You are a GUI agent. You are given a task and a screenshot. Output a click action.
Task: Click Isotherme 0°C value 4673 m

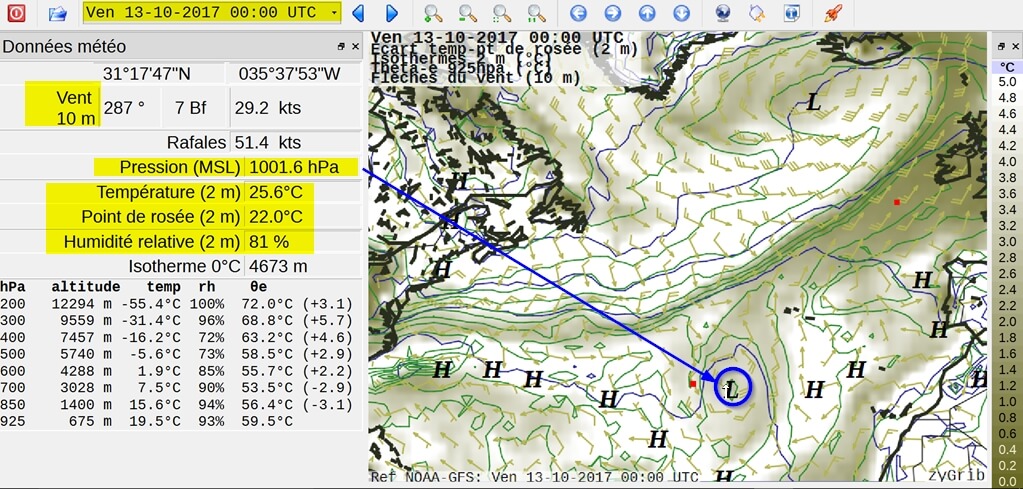pyautogui.click(x=278, y=267)
